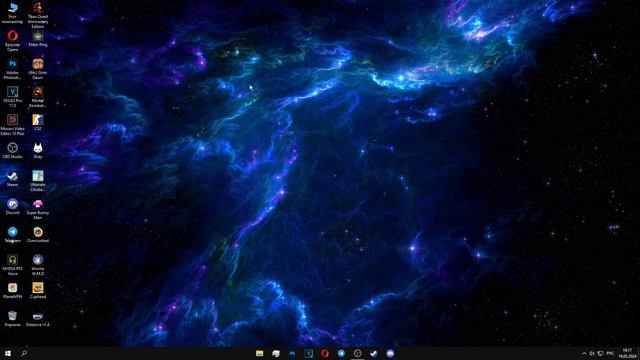The image size is (640, 360).
Task: Select the Discord desktop shortcut
Action: tap(12, 207)
